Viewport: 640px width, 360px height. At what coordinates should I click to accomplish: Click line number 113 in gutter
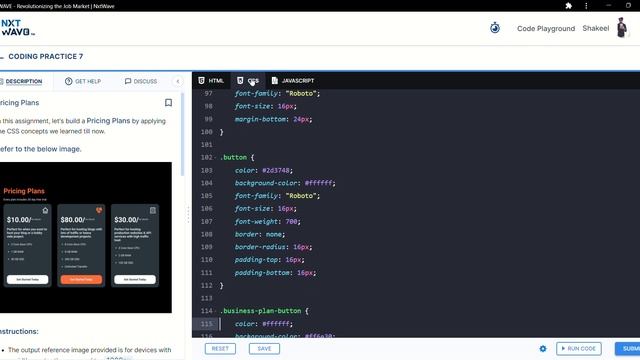point(207,298)
